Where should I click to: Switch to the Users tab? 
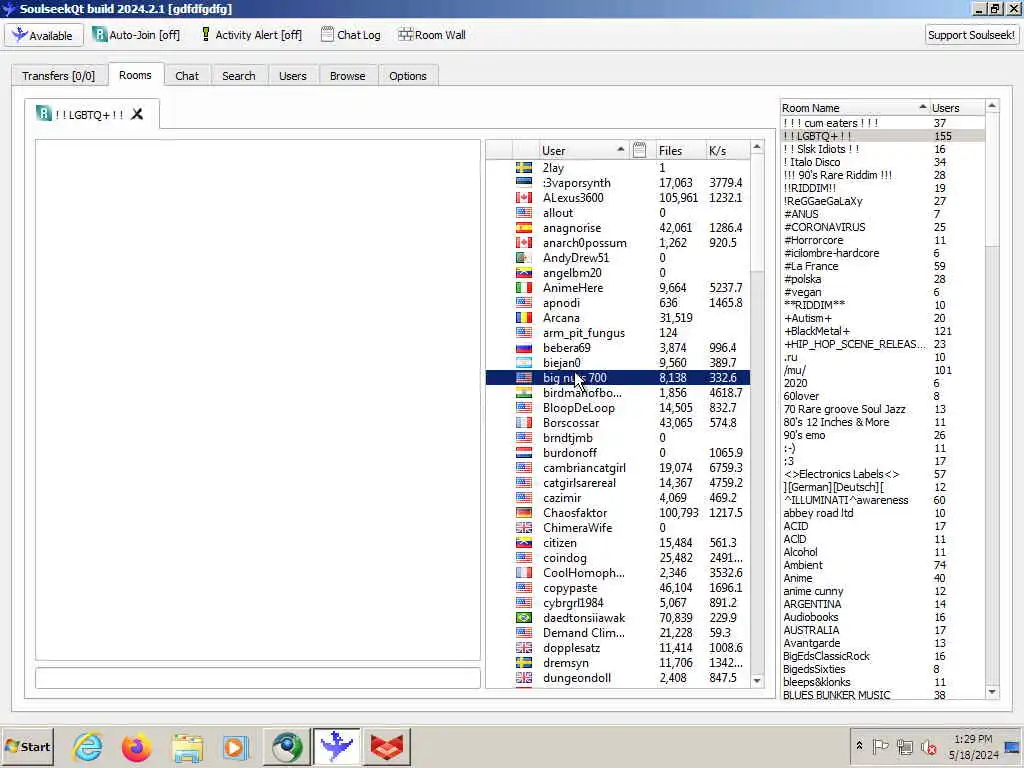pyautogui.click(x=293, y=76)
